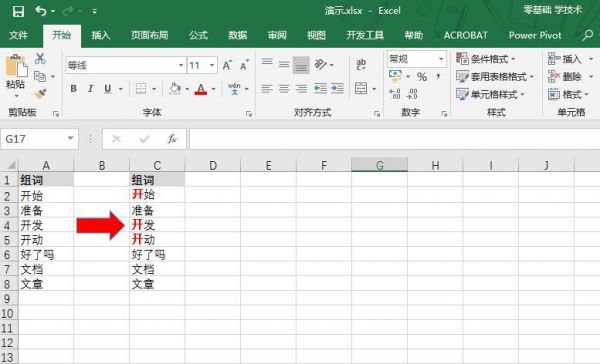Select cell A6 containing 好了吗
This screenshot has height=364, width=600.
46,255
